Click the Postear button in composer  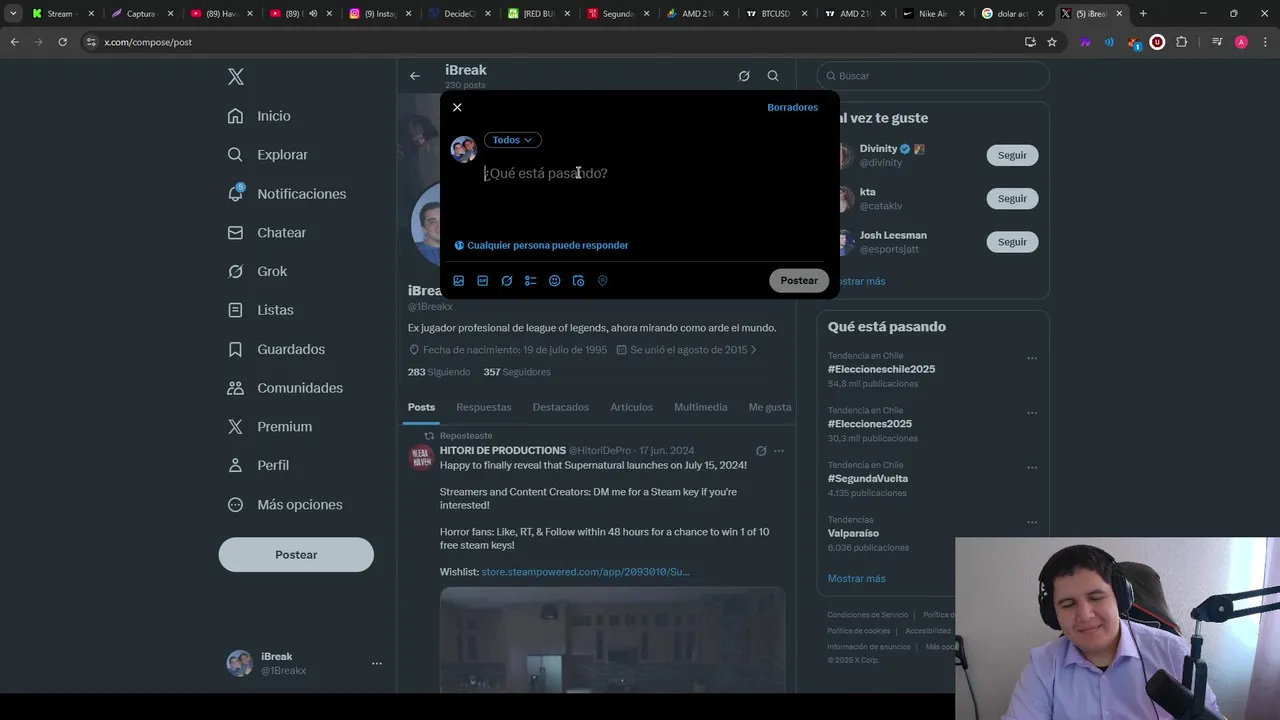799,281
